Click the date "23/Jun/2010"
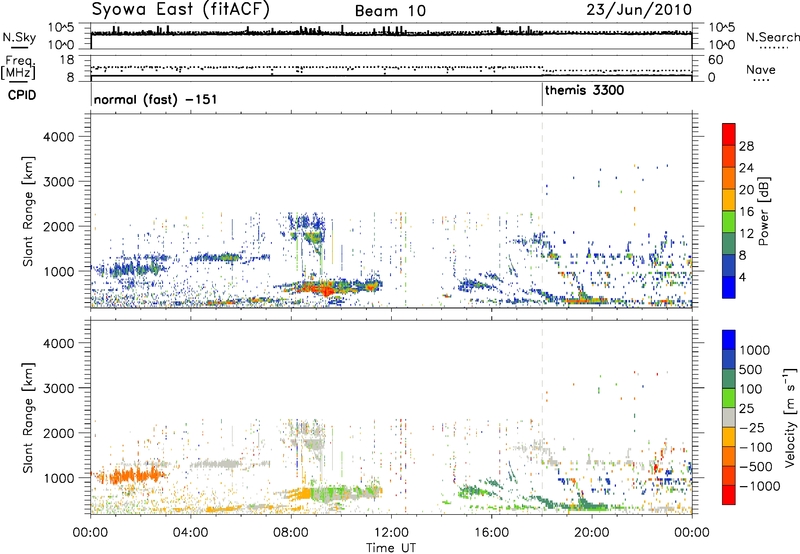The width and height of the screenshot is (800, 554). coord(639,9)
